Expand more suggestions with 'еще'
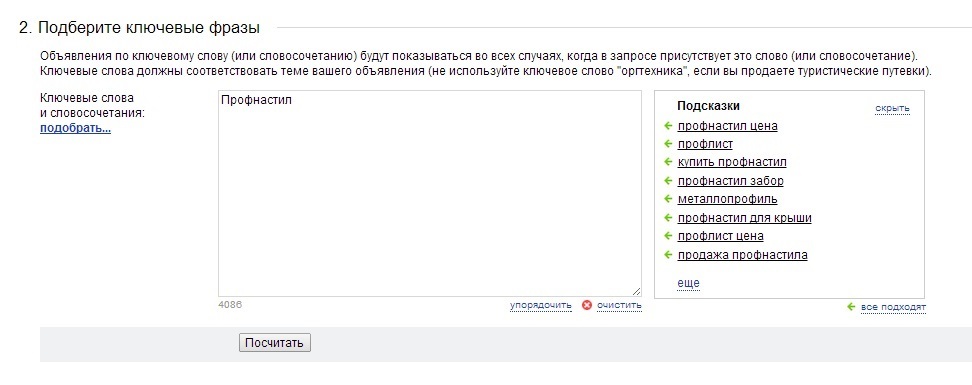The width and height of the screenshot is (972, 385). tap(688, 283)
